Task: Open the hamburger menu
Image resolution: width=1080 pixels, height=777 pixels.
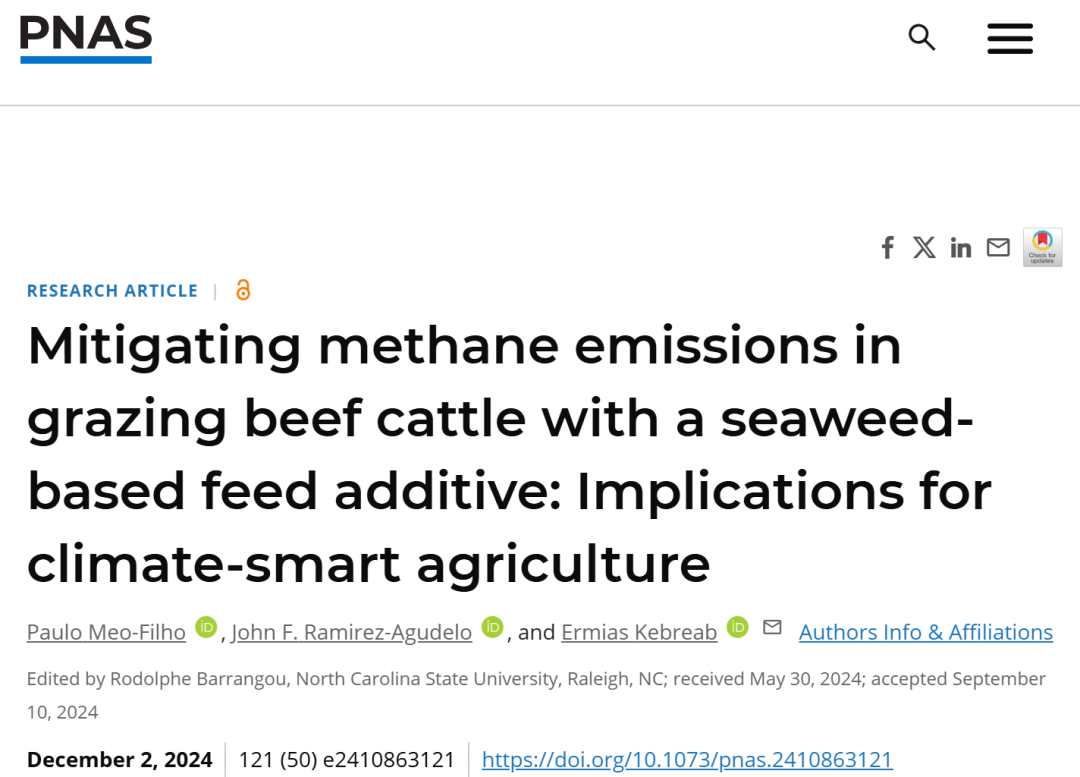Action: tap(1010, 39)
